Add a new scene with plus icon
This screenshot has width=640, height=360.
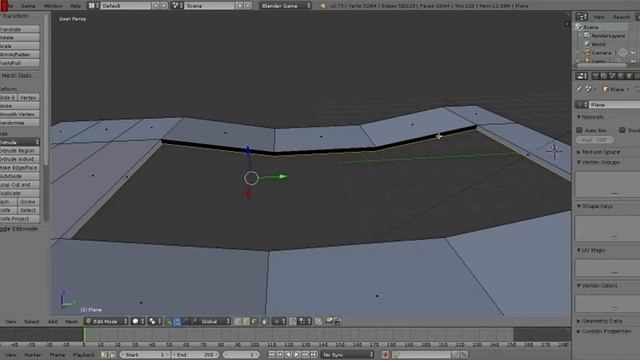pyautogui.click(x=239, y=6)
